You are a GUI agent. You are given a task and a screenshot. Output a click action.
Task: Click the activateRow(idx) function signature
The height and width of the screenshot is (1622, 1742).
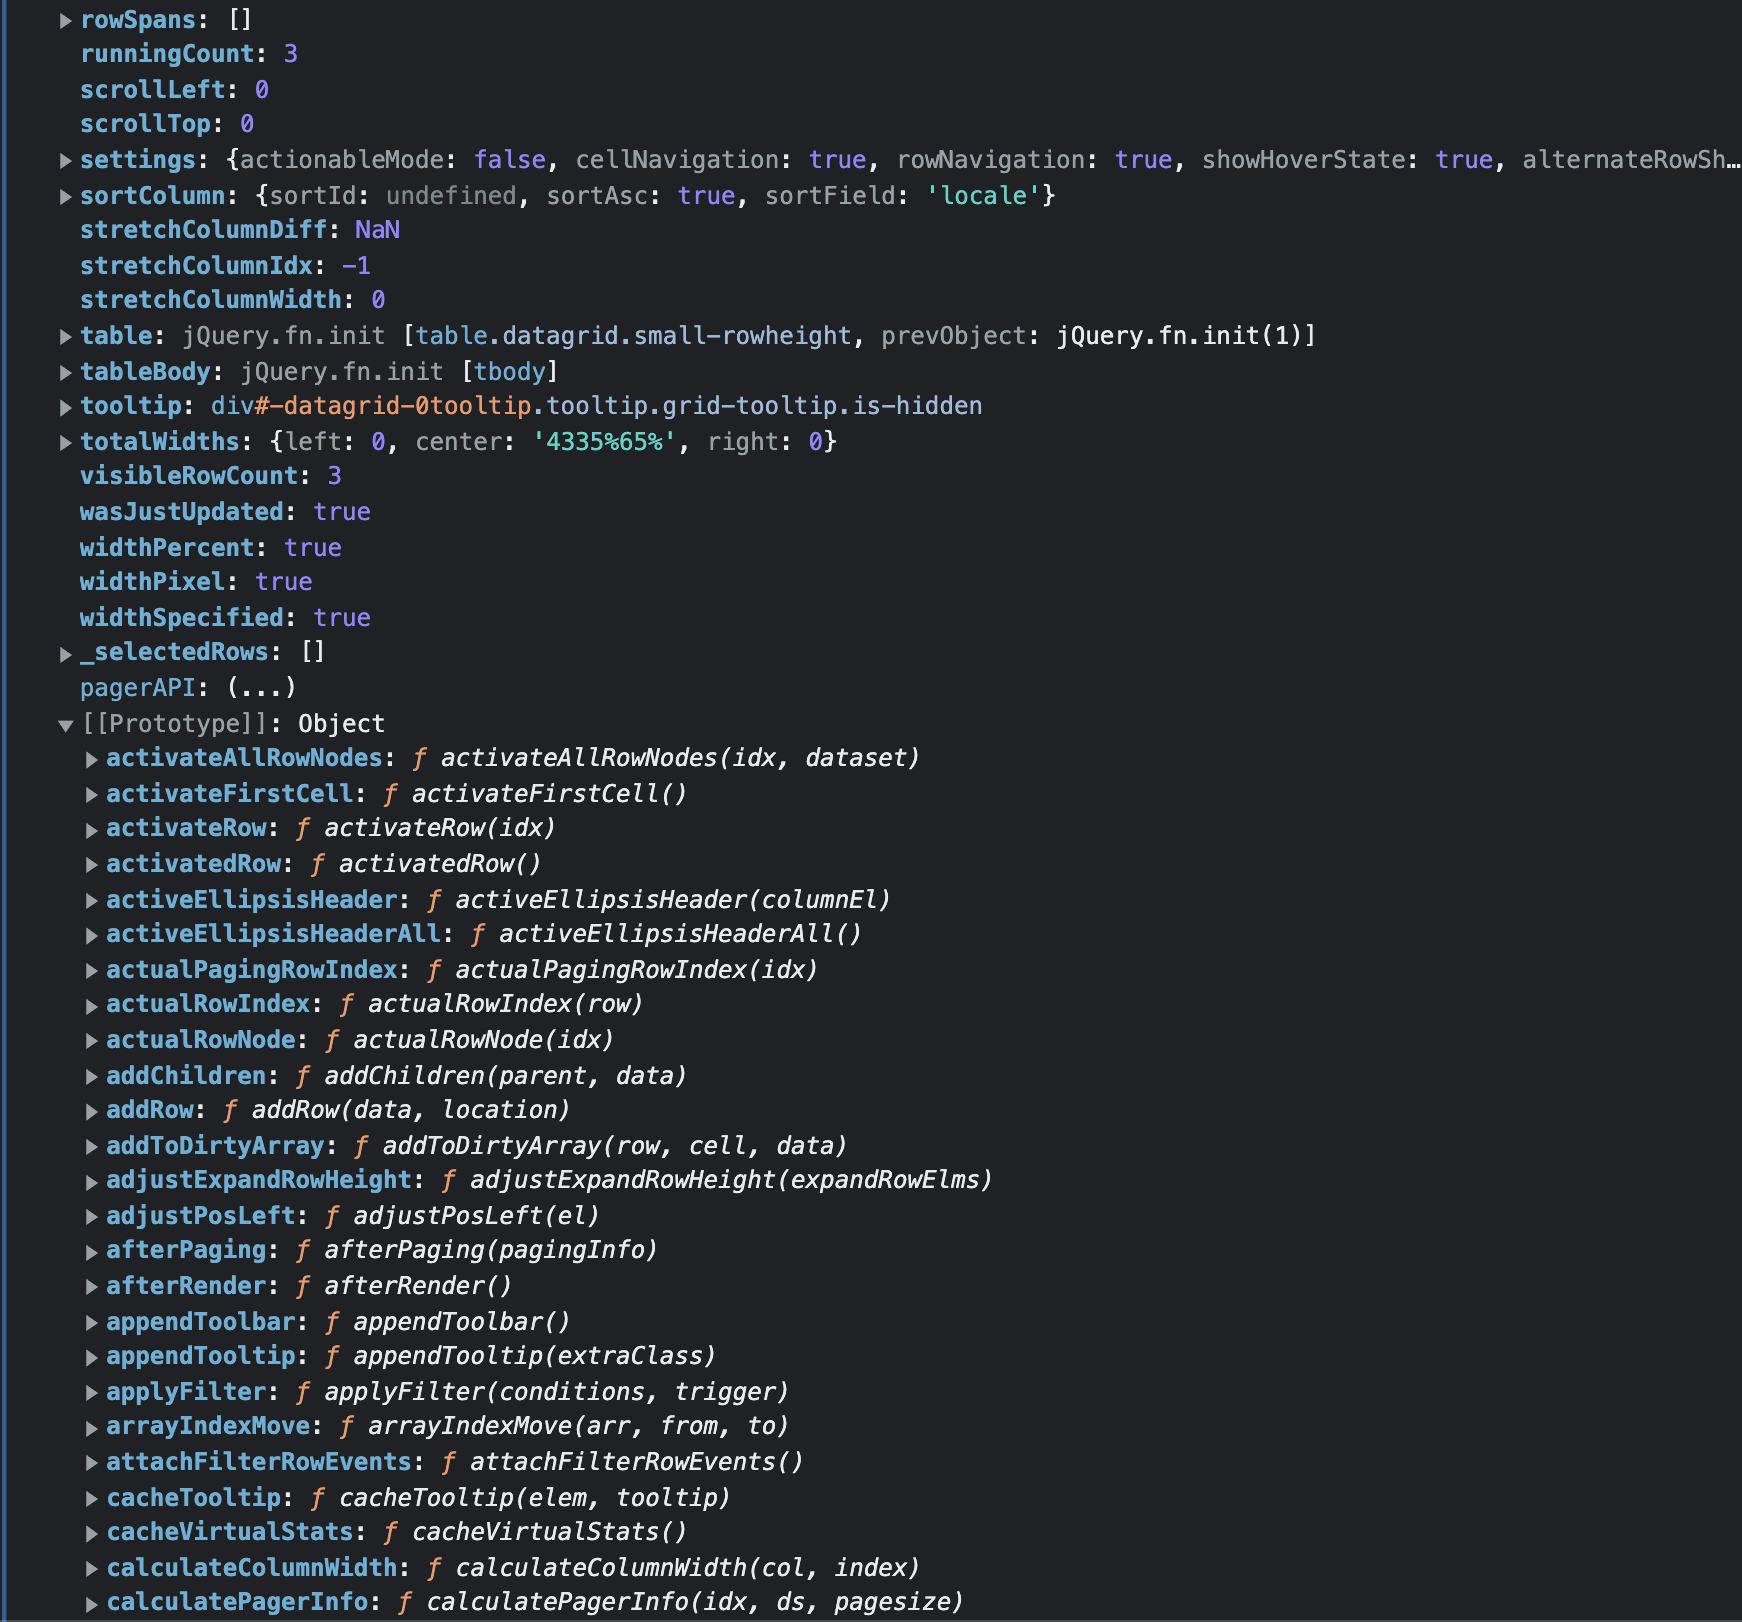(x=439, y=828)
